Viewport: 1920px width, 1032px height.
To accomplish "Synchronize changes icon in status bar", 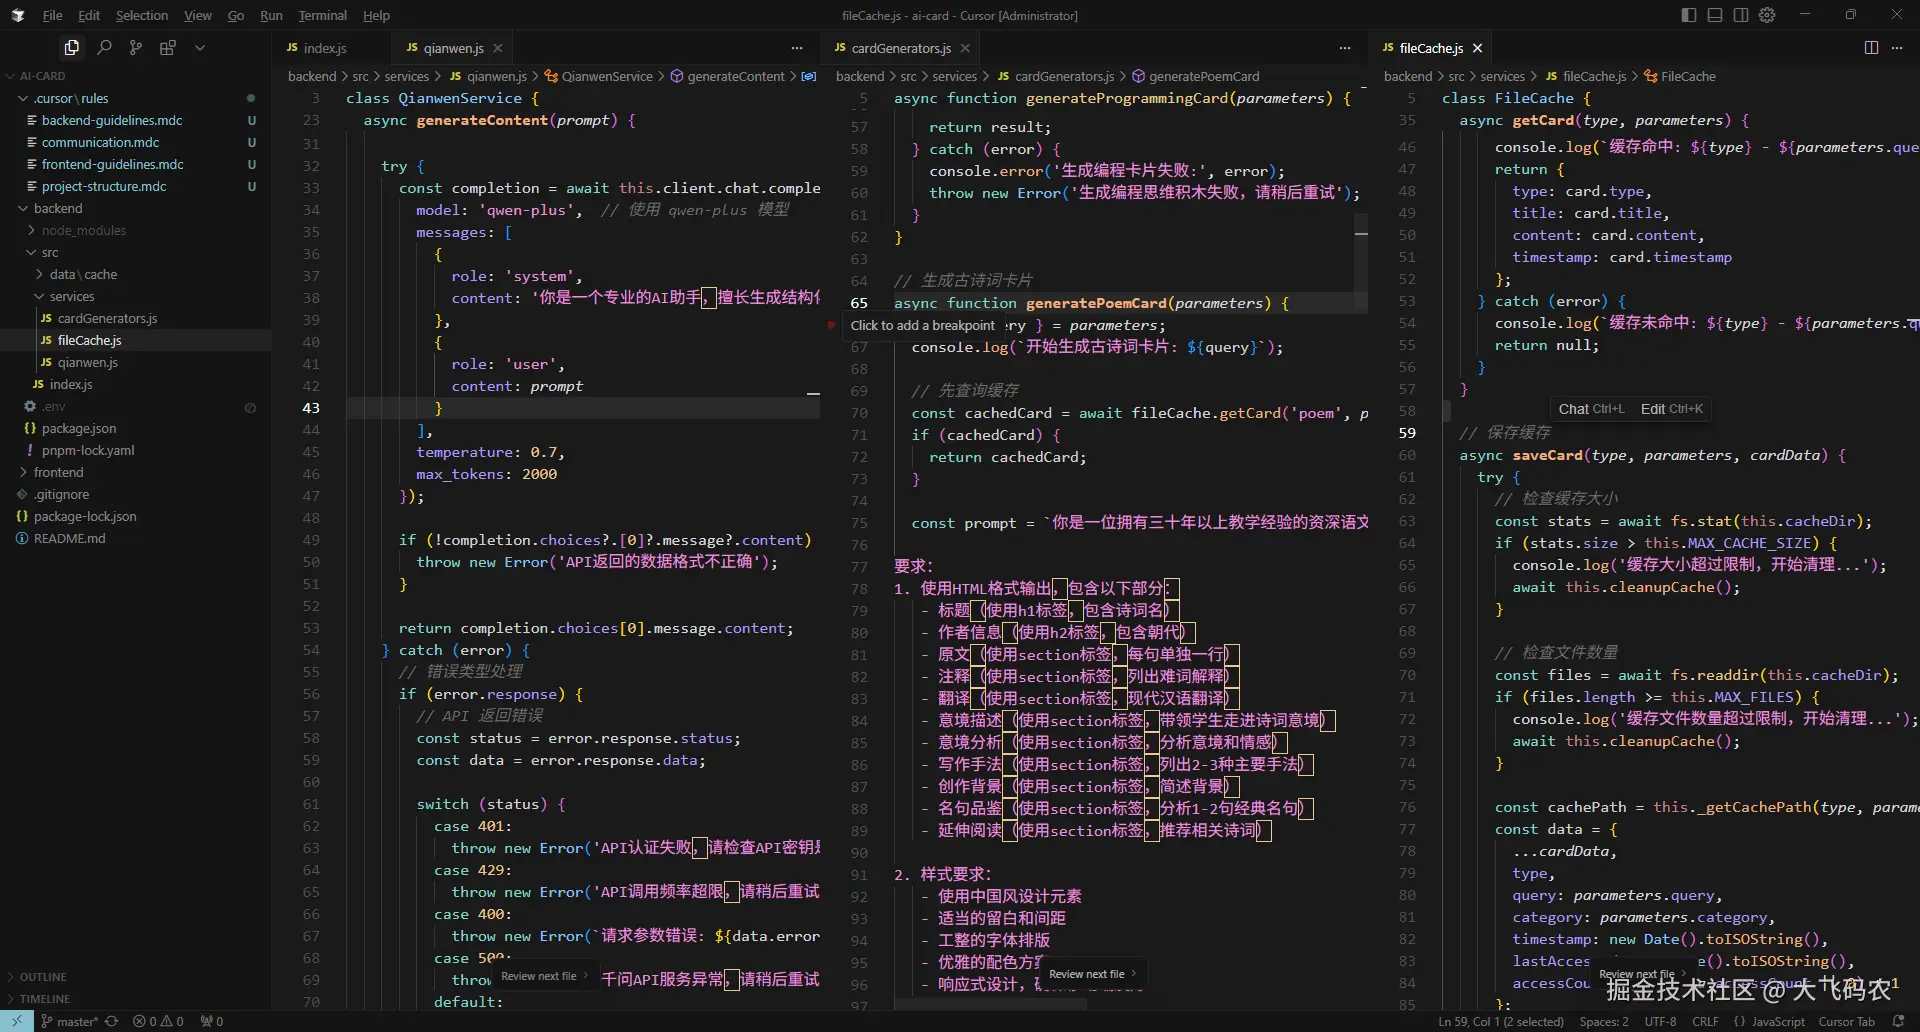I will click(x=112, y=1021).
